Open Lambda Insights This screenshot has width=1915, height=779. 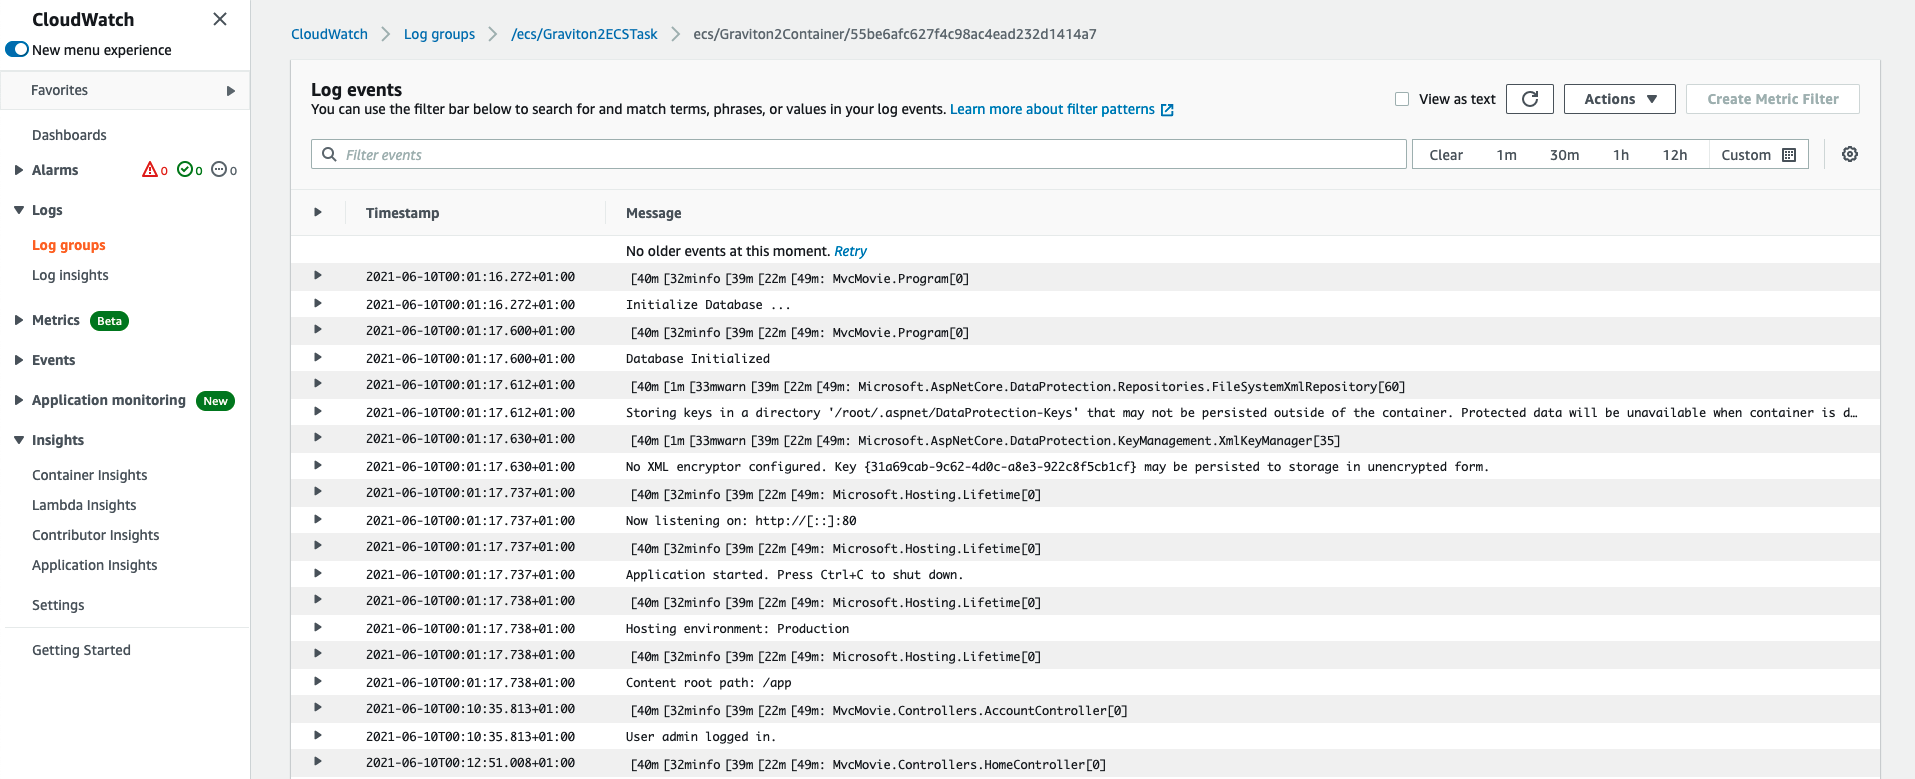click(x=84, y=505)
